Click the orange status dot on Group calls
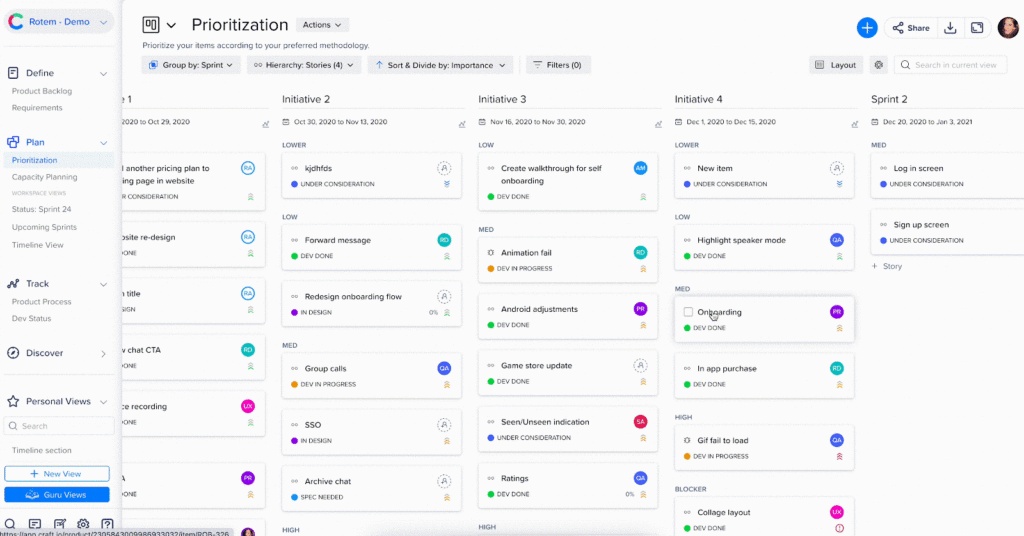The image size is (1024, 536). (294, 384)
